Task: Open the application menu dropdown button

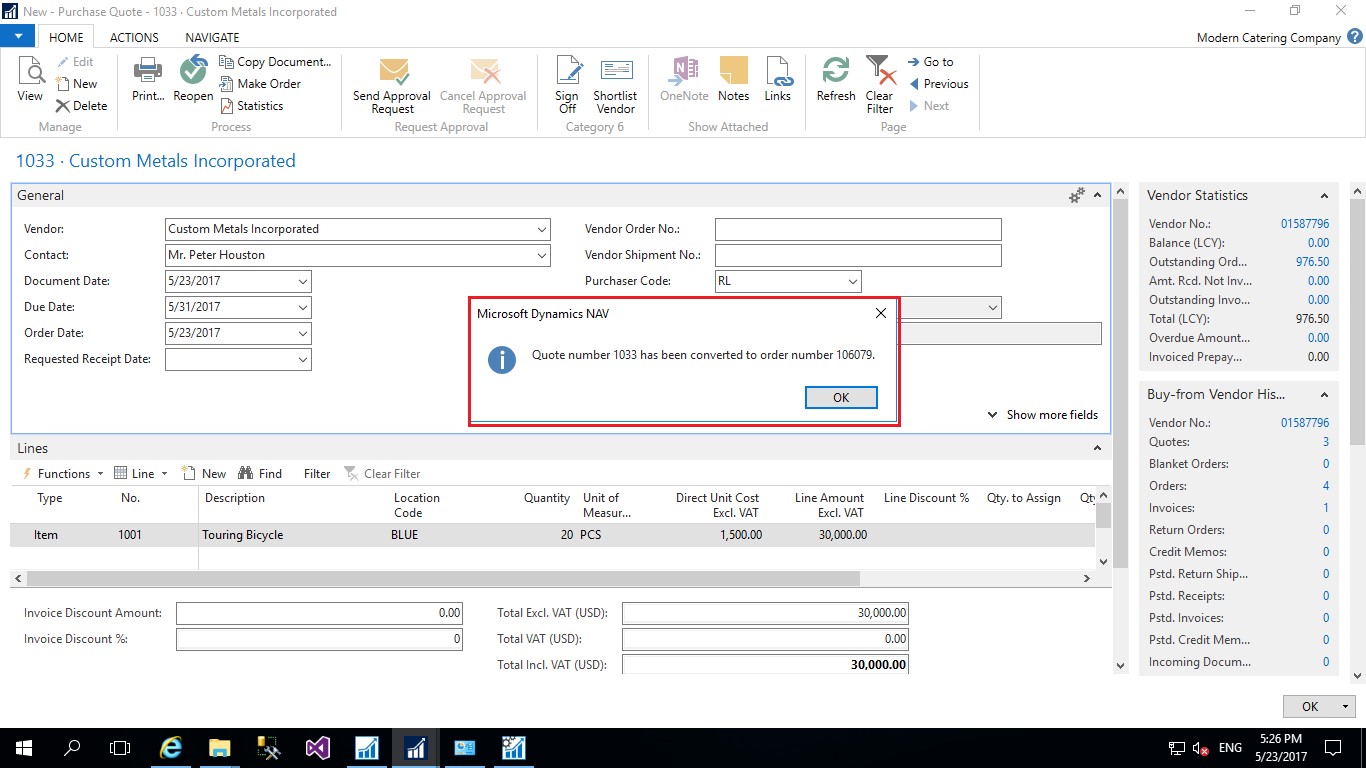Action: [x=18, y=36]
